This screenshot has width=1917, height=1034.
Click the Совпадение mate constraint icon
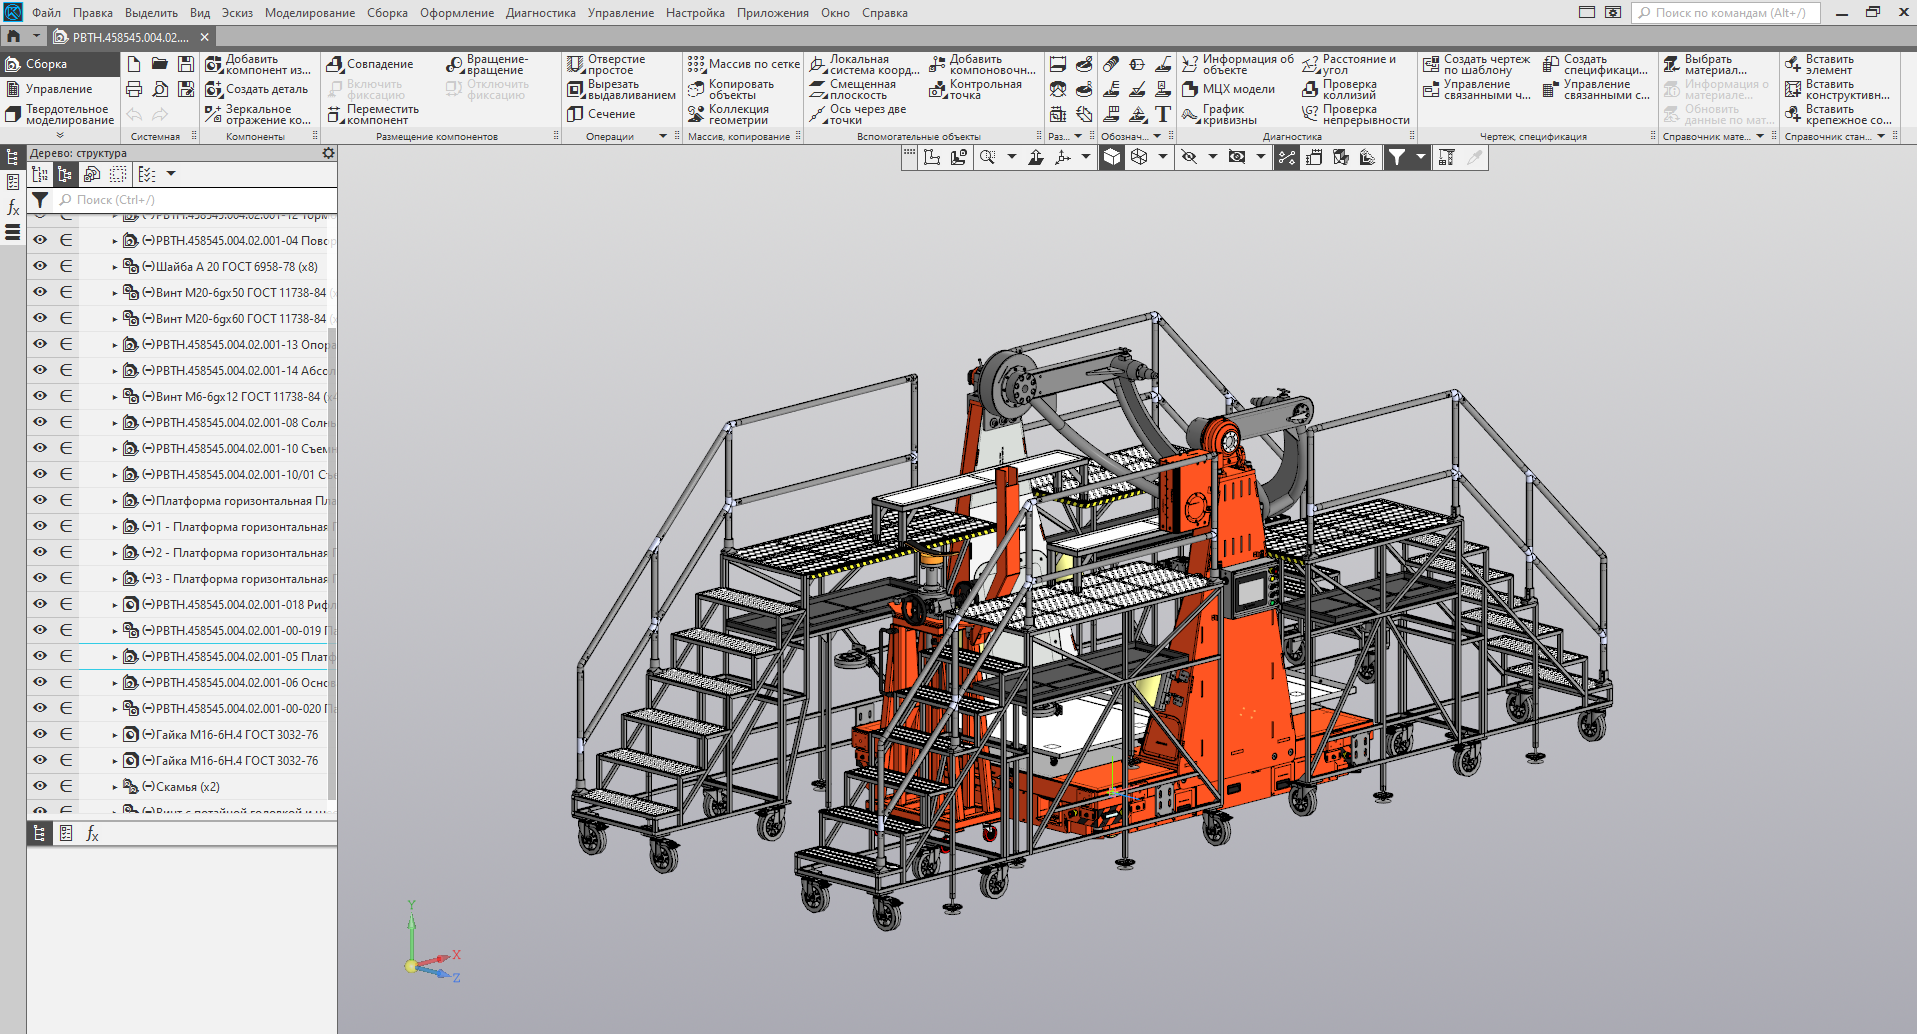coord(336,64)
